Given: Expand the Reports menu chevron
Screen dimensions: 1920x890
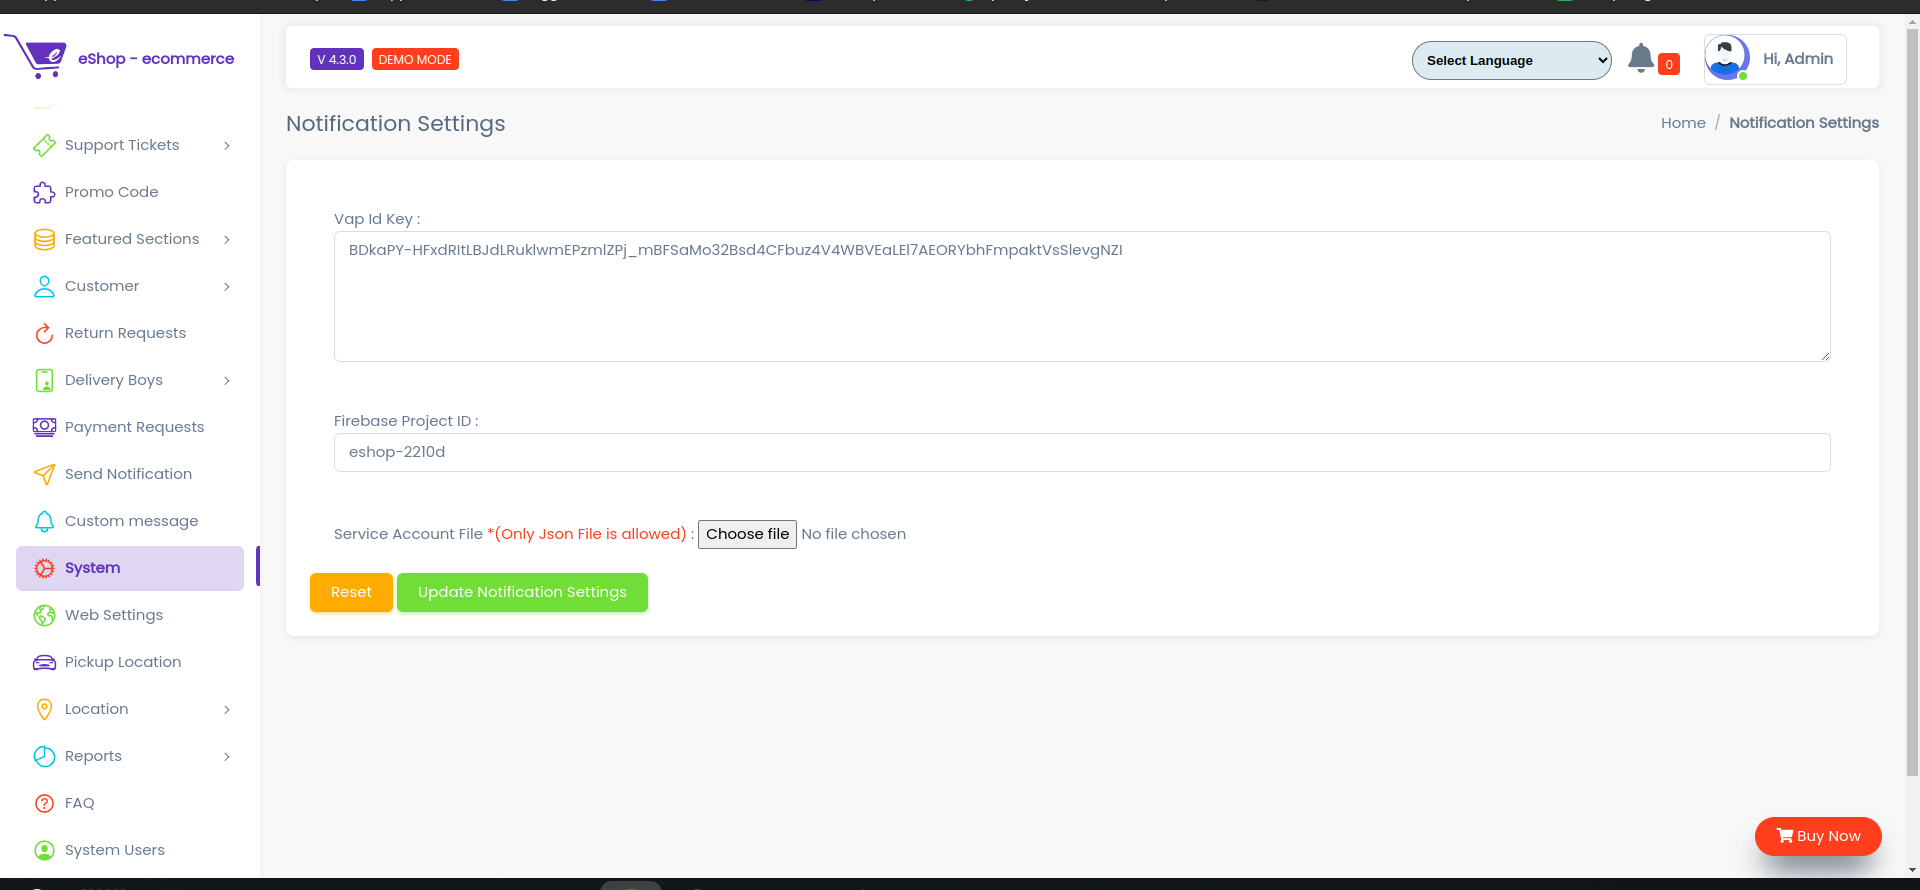Looking at the screenshot, I should pyautogui.click(x=227, y=757).
